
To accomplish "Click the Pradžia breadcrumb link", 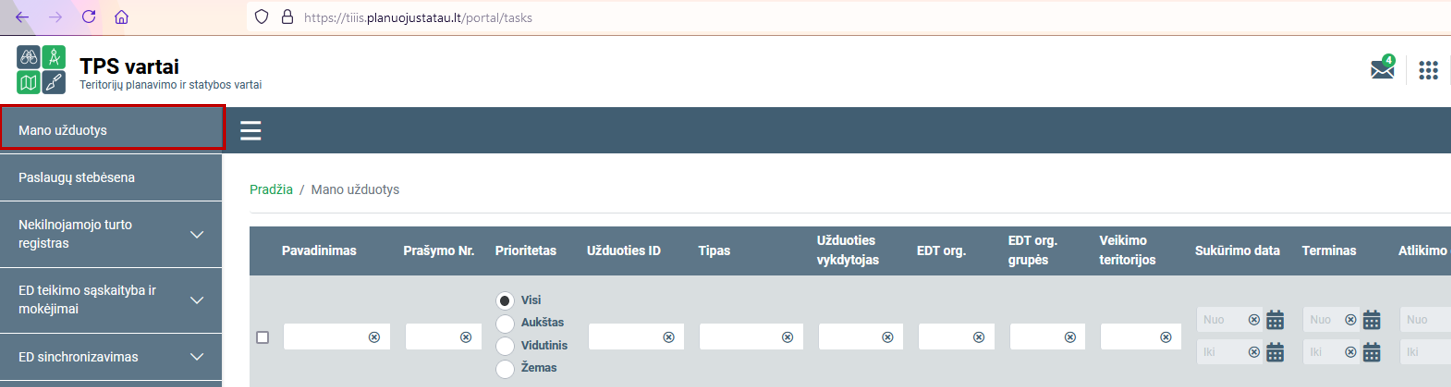I will [271, 189].
